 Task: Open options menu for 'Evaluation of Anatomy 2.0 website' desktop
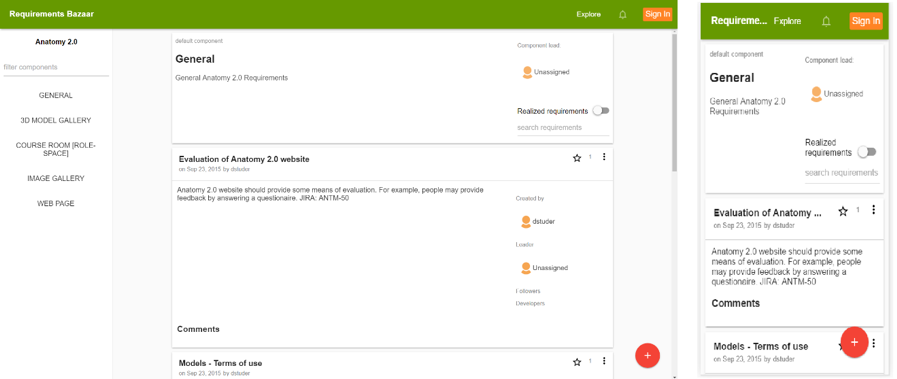click(604, 157)
